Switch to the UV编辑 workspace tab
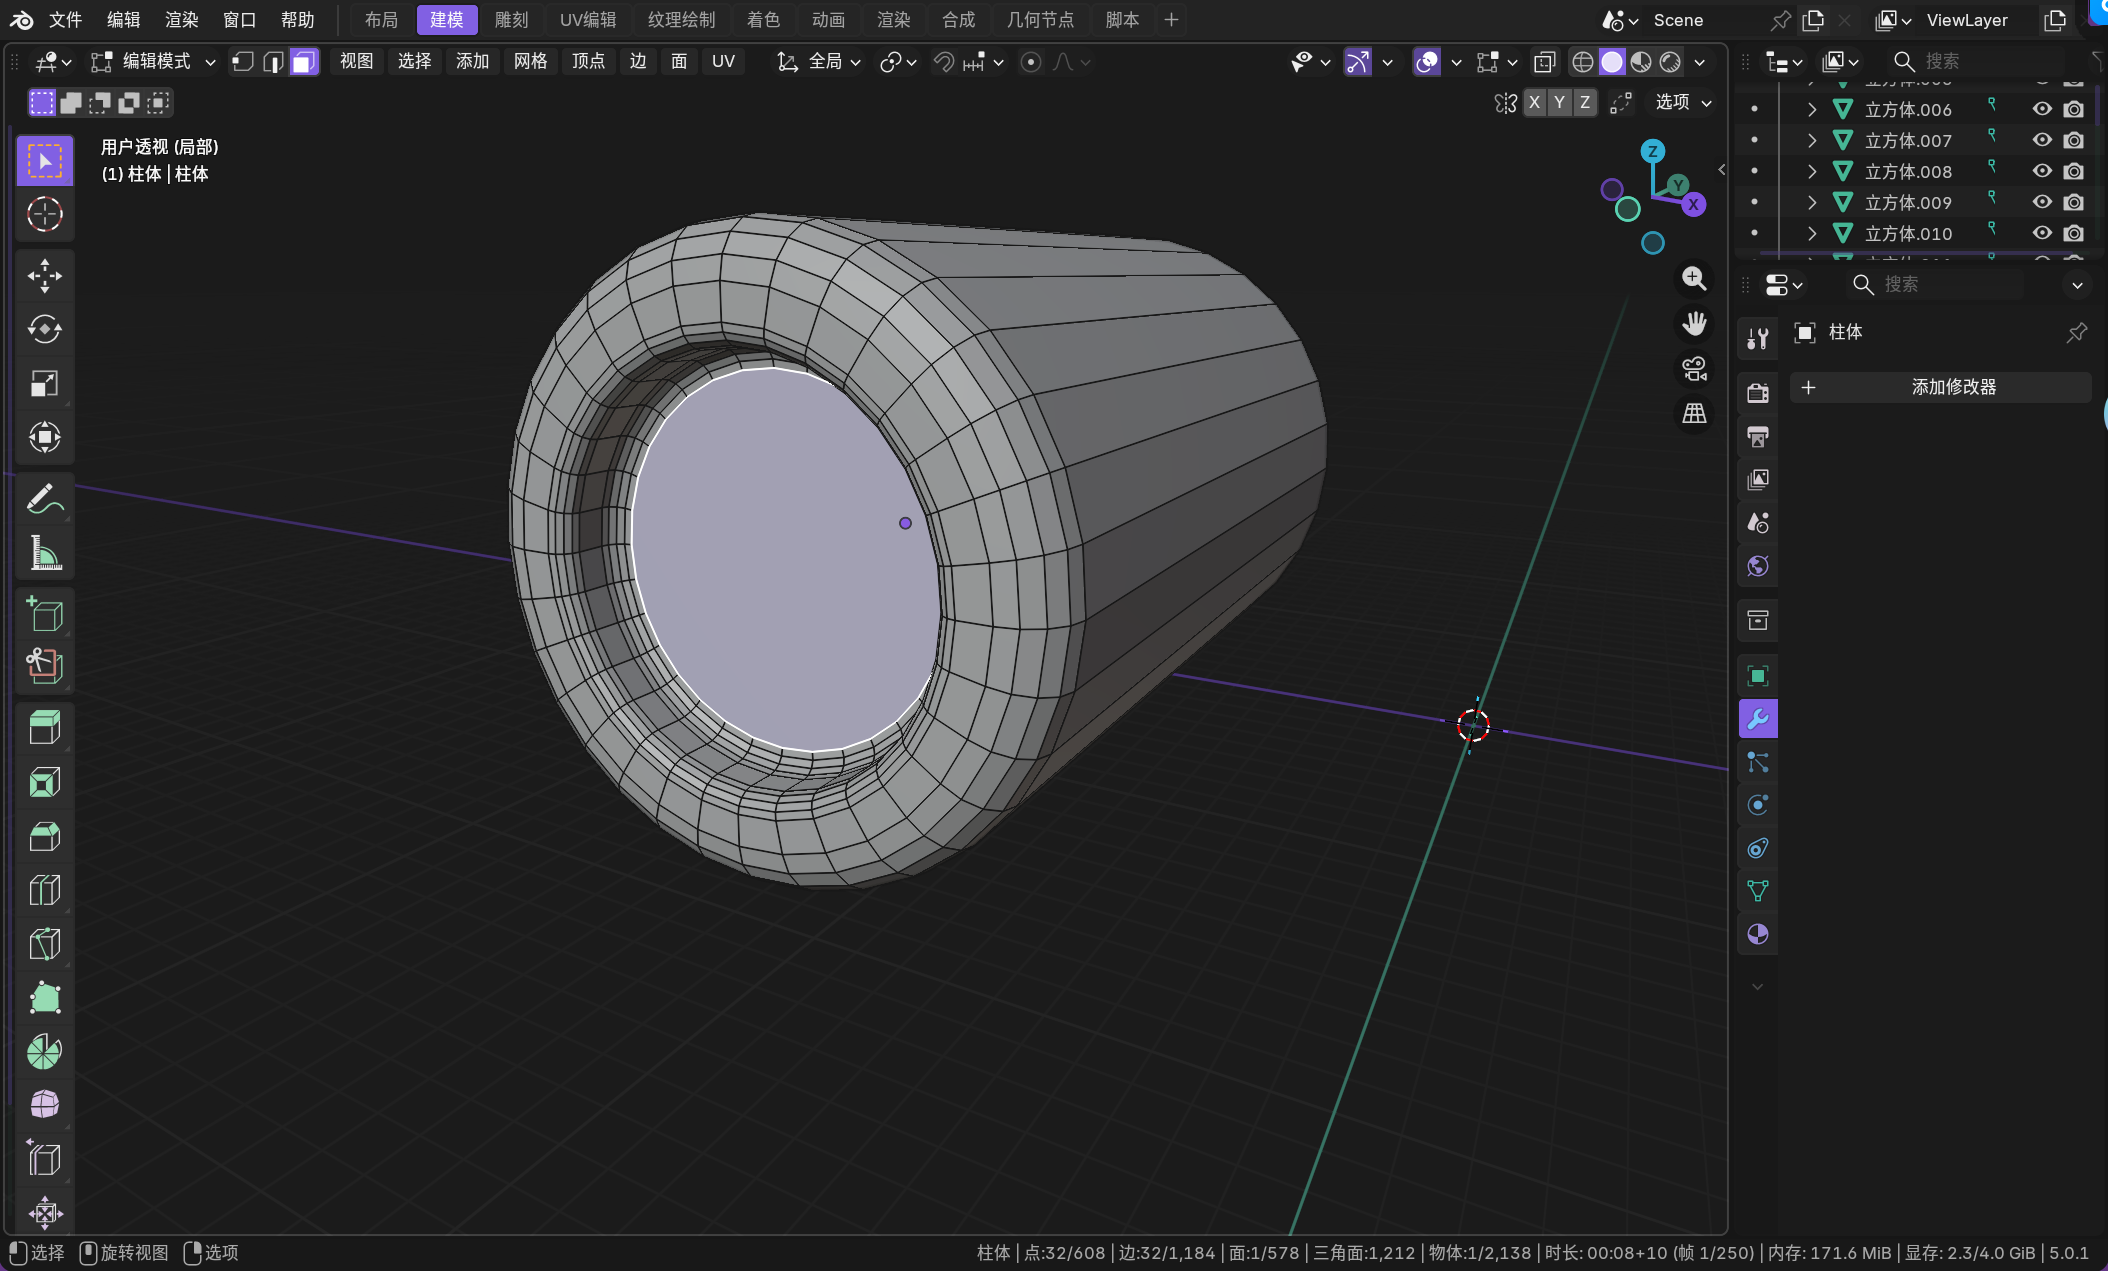The width and height of the screenshot is (2108, 1271). click(x=587, y=20)
